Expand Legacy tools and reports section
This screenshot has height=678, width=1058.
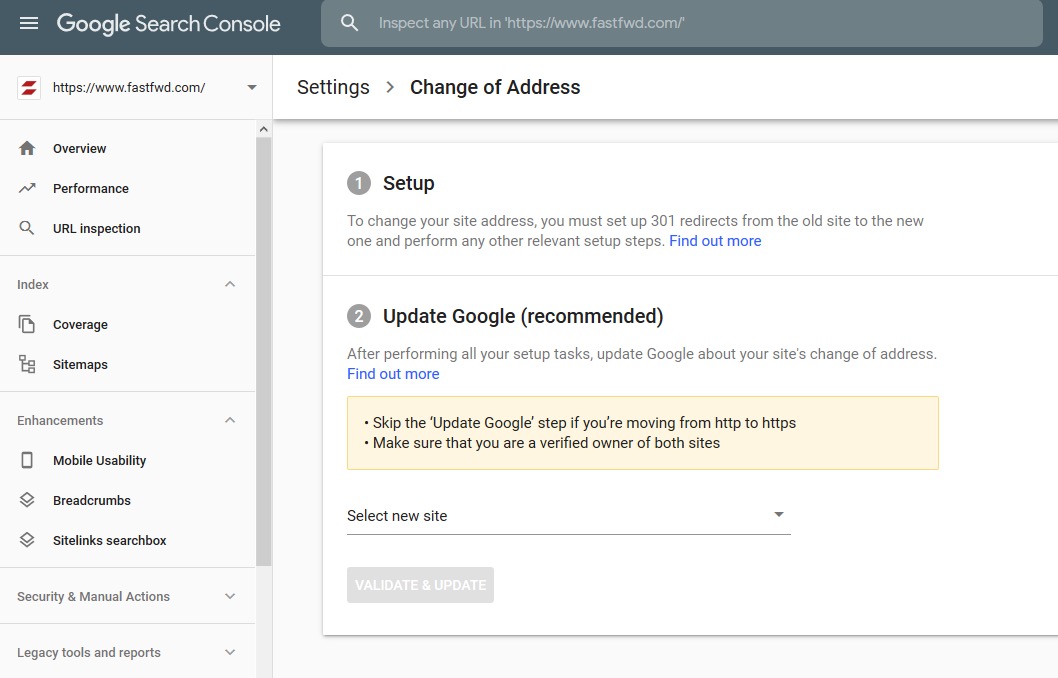click(x=230, y=652)
